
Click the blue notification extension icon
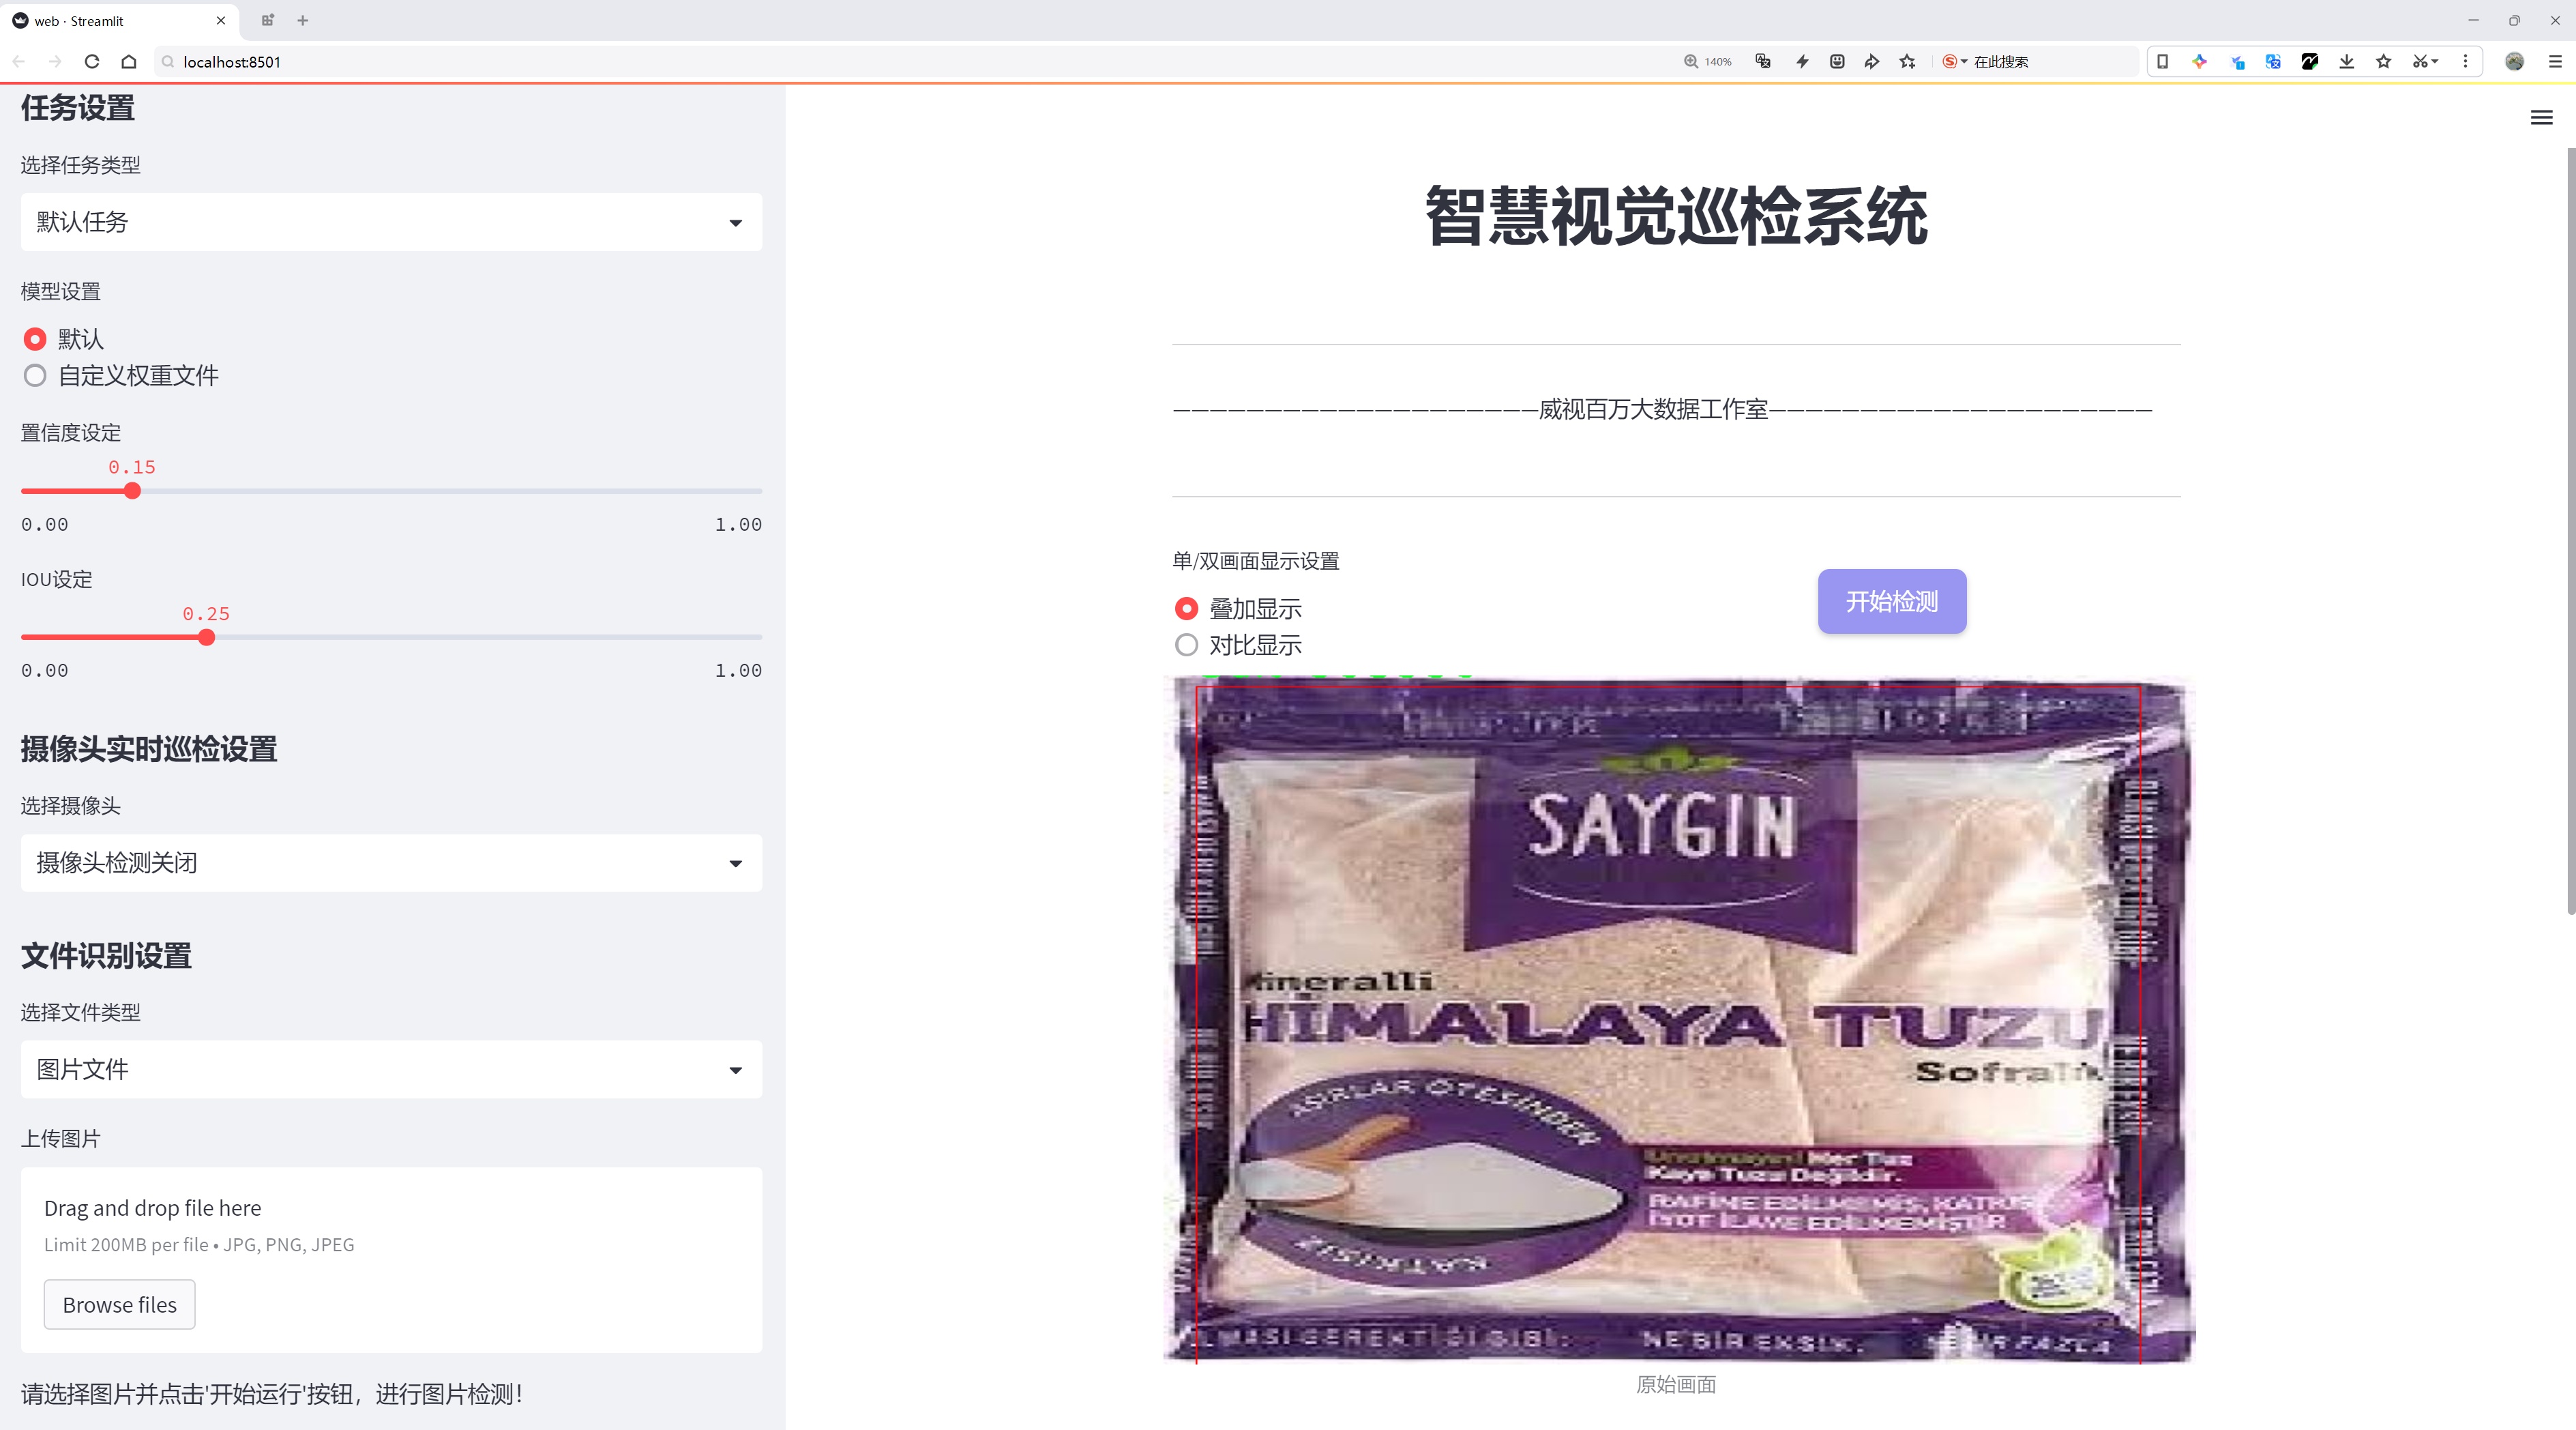click(x=2237, y=62)
